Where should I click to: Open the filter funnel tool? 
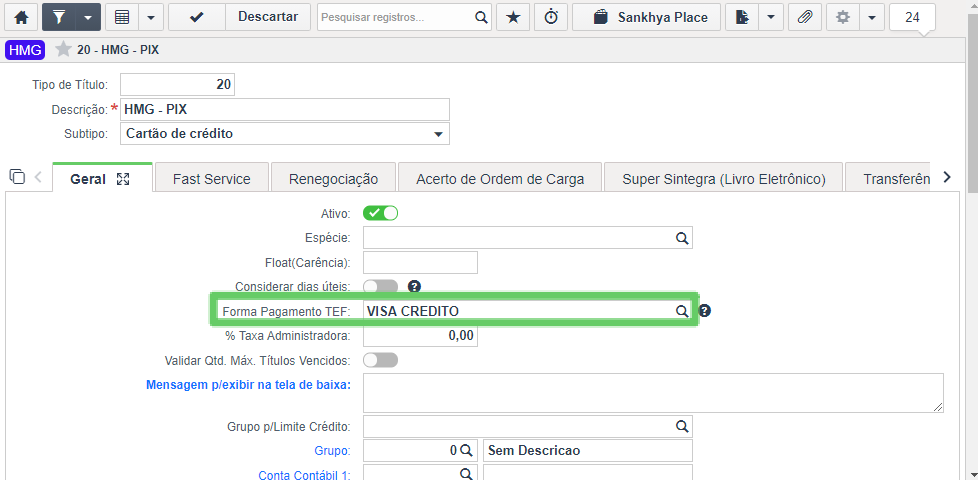coord(59,17)
